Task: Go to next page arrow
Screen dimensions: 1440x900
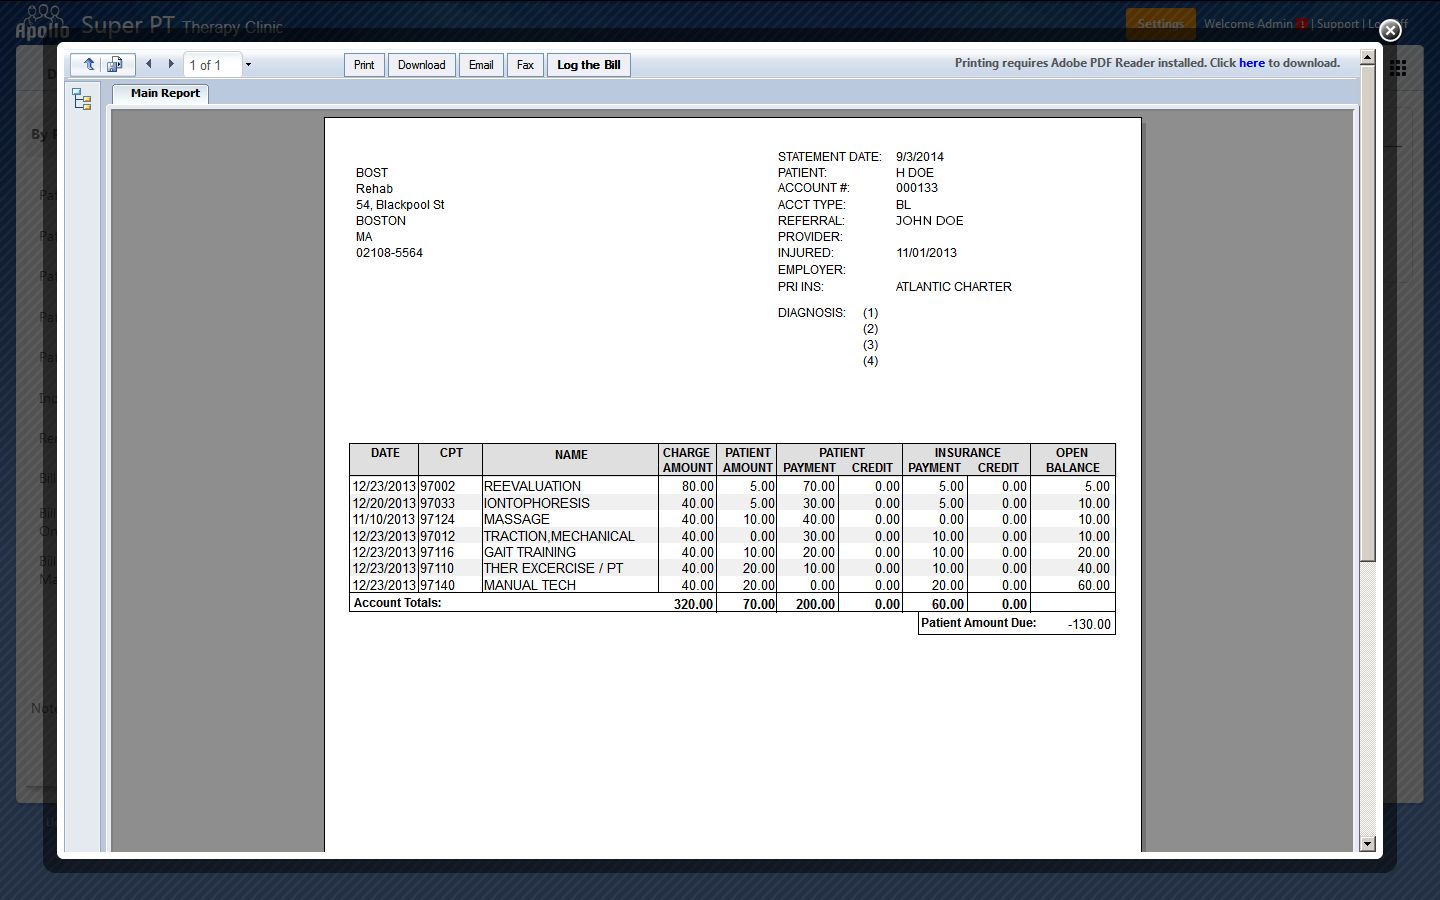Action: (x=171, y=65)
